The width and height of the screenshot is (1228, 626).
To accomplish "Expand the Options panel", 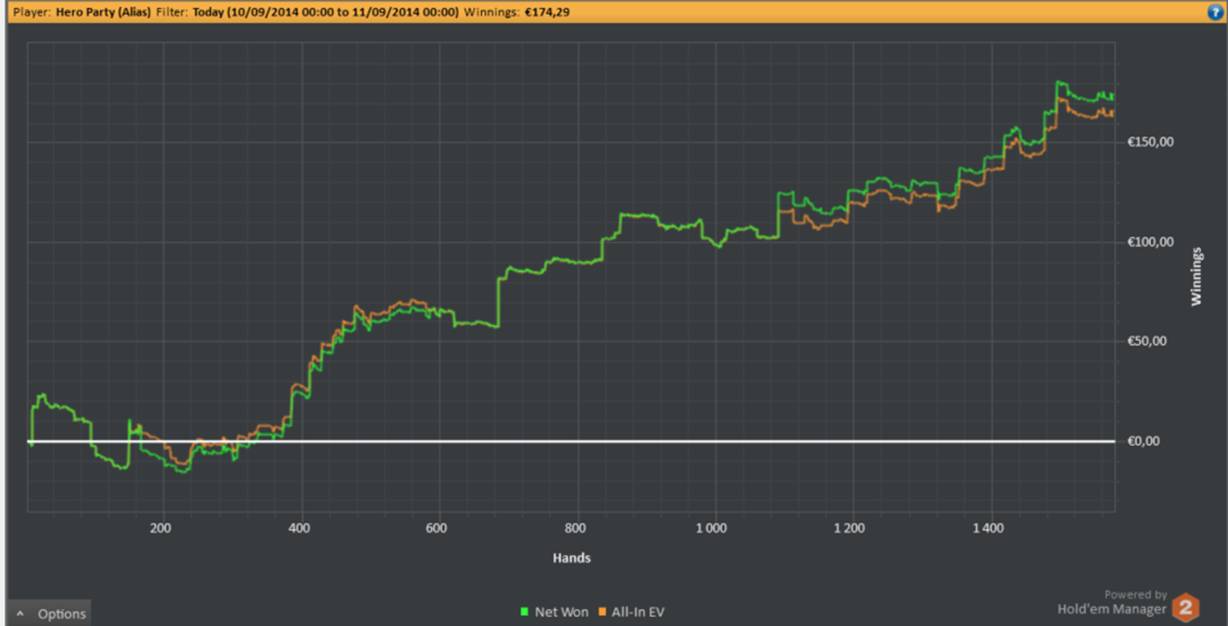I will click(x=51, y=614).
